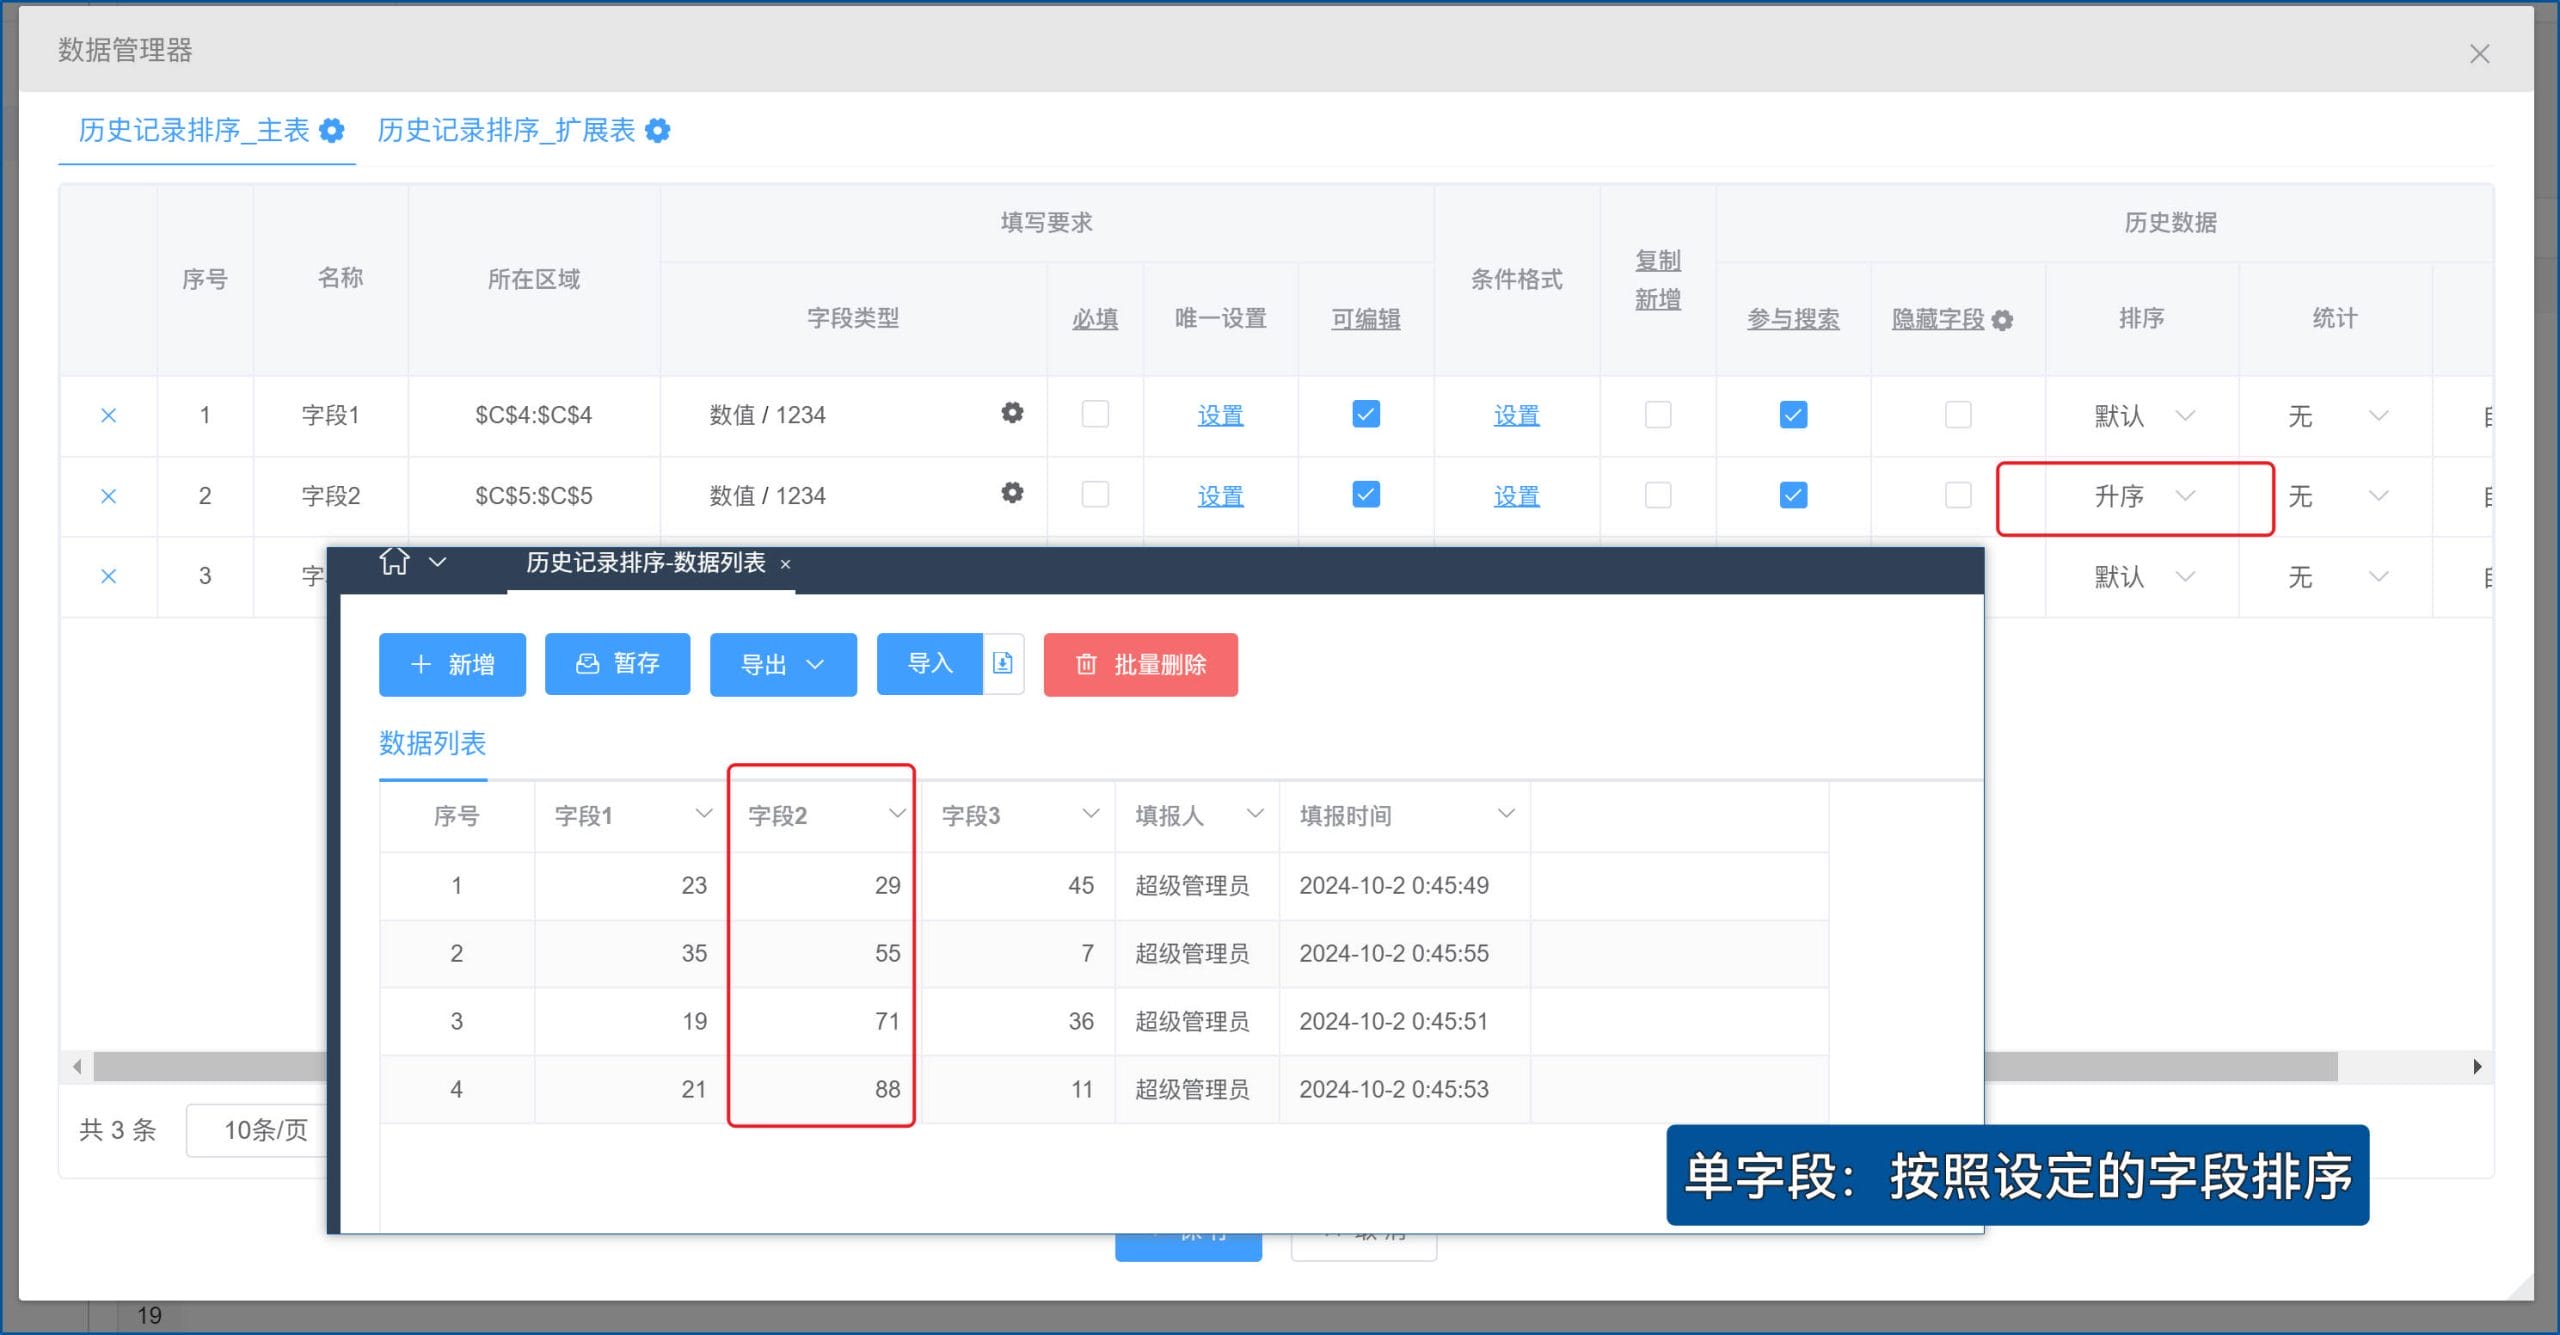
Task: Switch to 历史记录排序_扩展表 tab
Action: click(506, 130)
